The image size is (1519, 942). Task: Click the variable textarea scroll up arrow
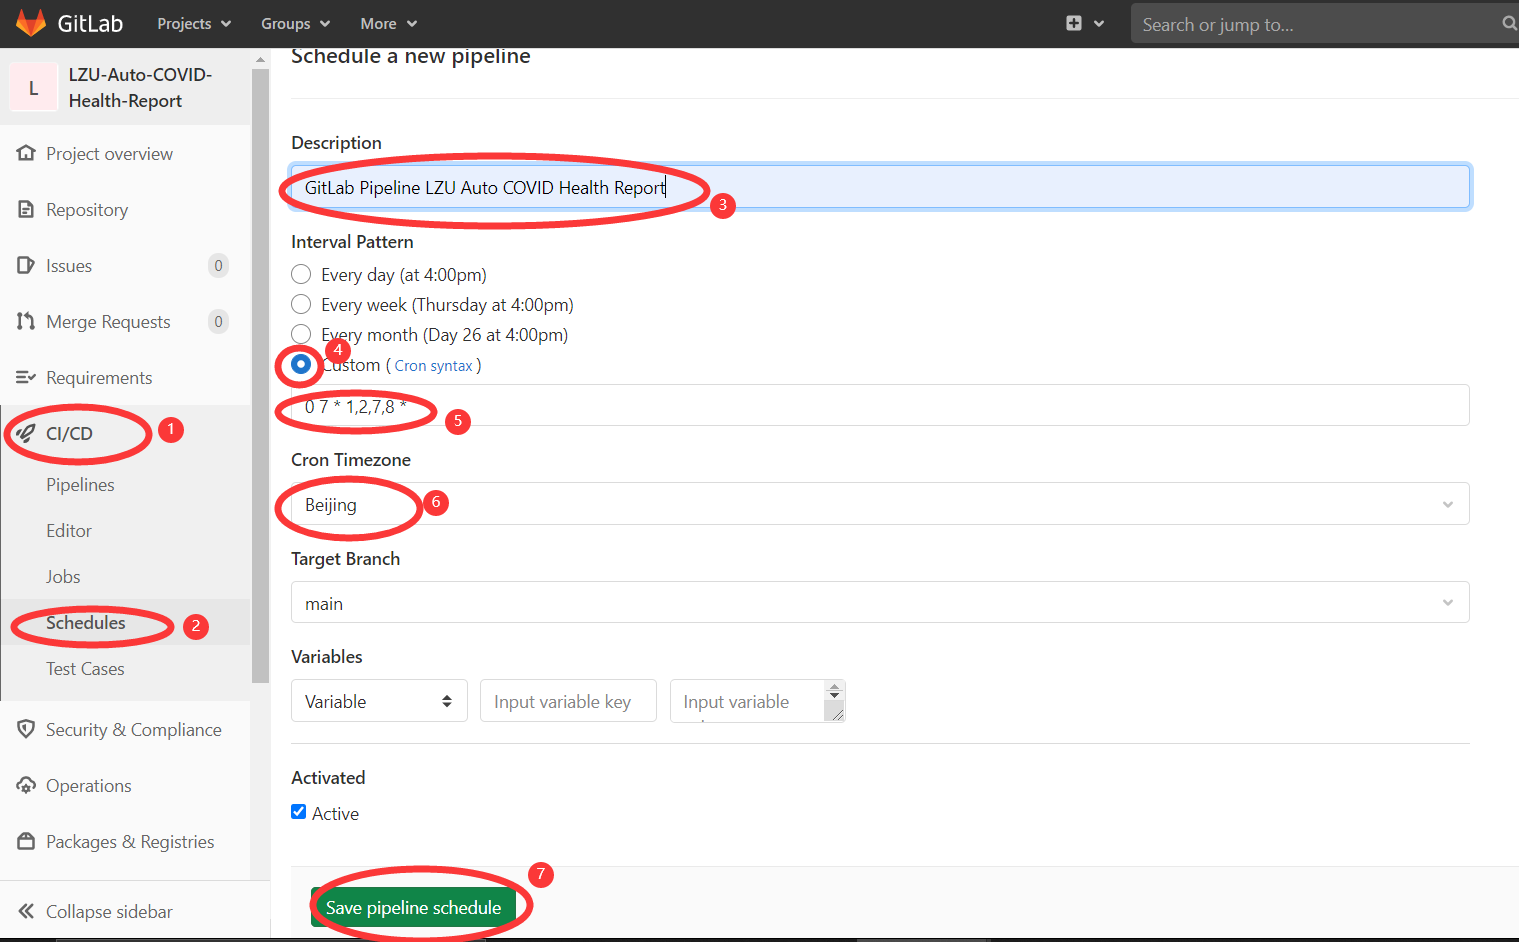pyautogui.click(x=835, y=687)
